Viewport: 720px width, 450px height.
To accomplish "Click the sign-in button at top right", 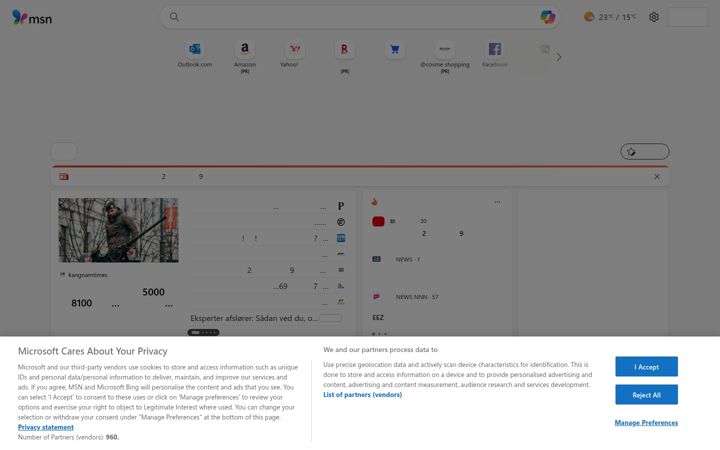I will 687,17.
